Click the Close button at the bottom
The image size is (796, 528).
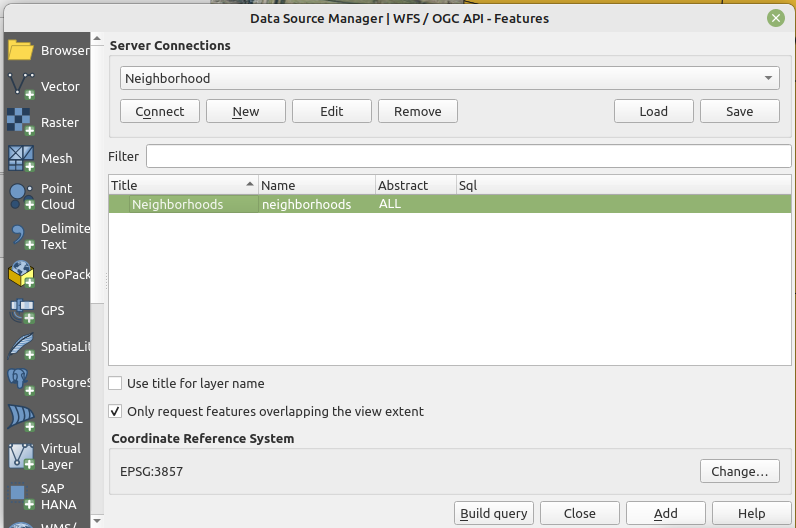tap(580, 513)
